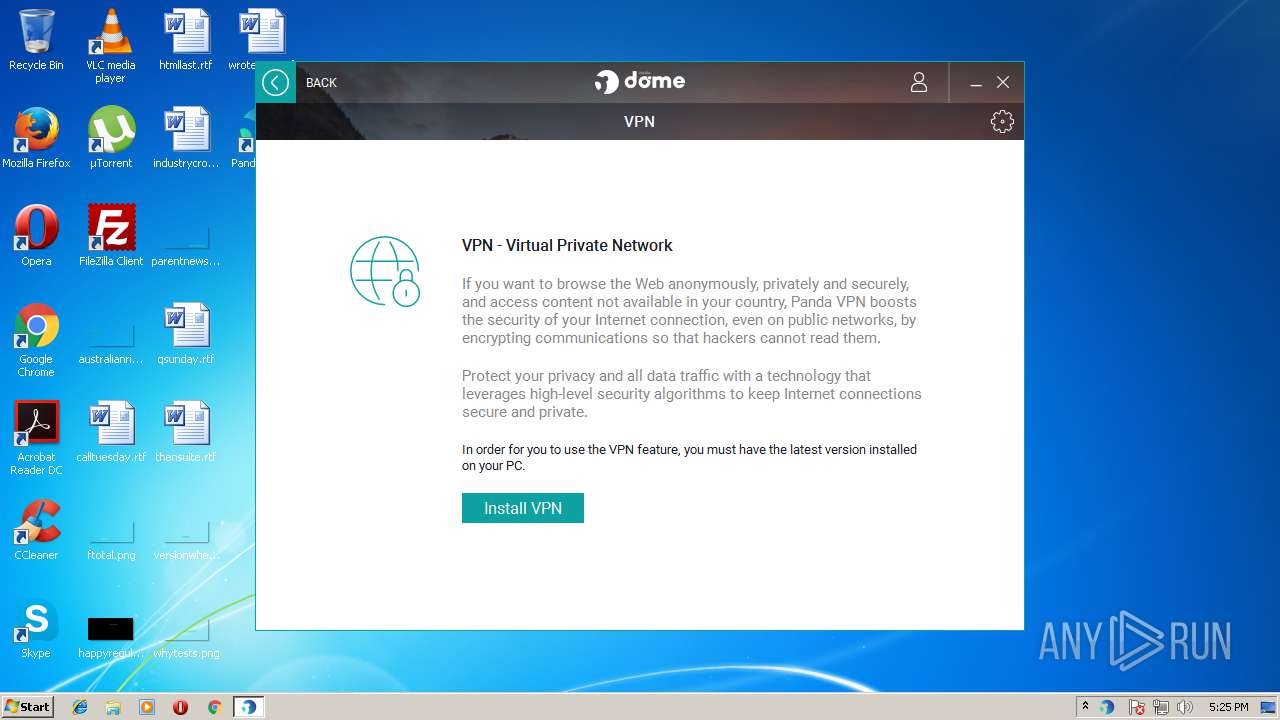1280x720 pixels.
Task: Open Internet Explorer from taskbar
Action: [x=80, y=707]
